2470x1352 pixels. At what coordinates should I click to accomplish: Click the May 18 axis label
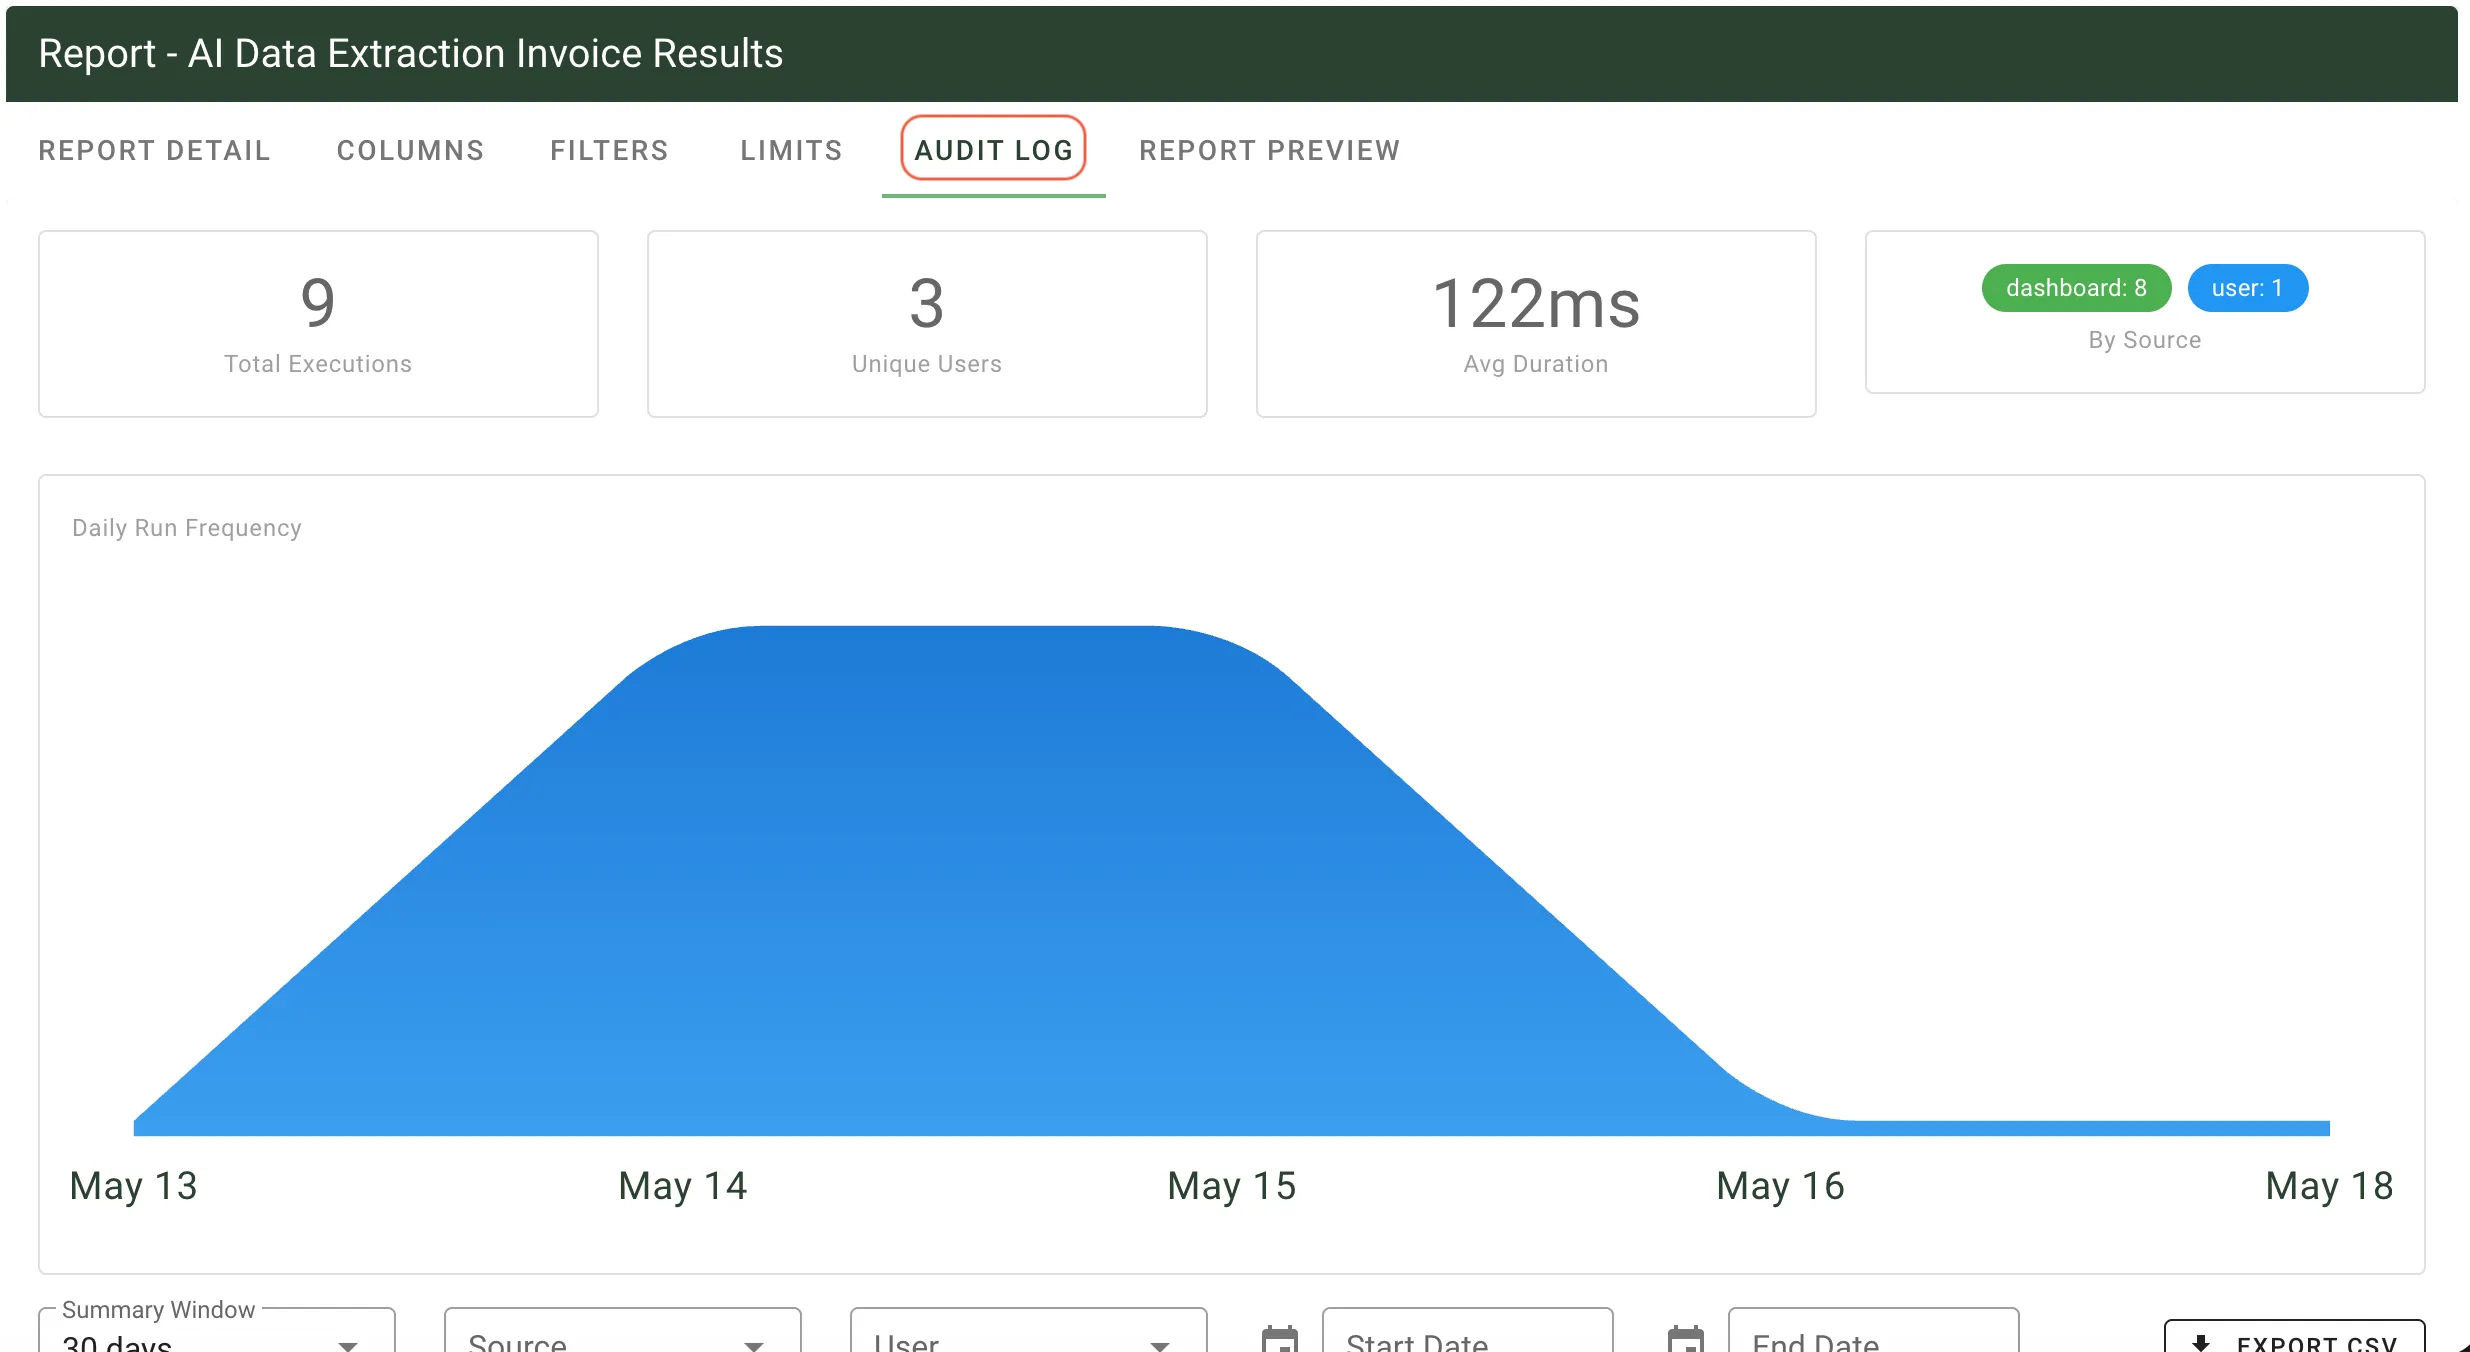click(2329, 1186)
